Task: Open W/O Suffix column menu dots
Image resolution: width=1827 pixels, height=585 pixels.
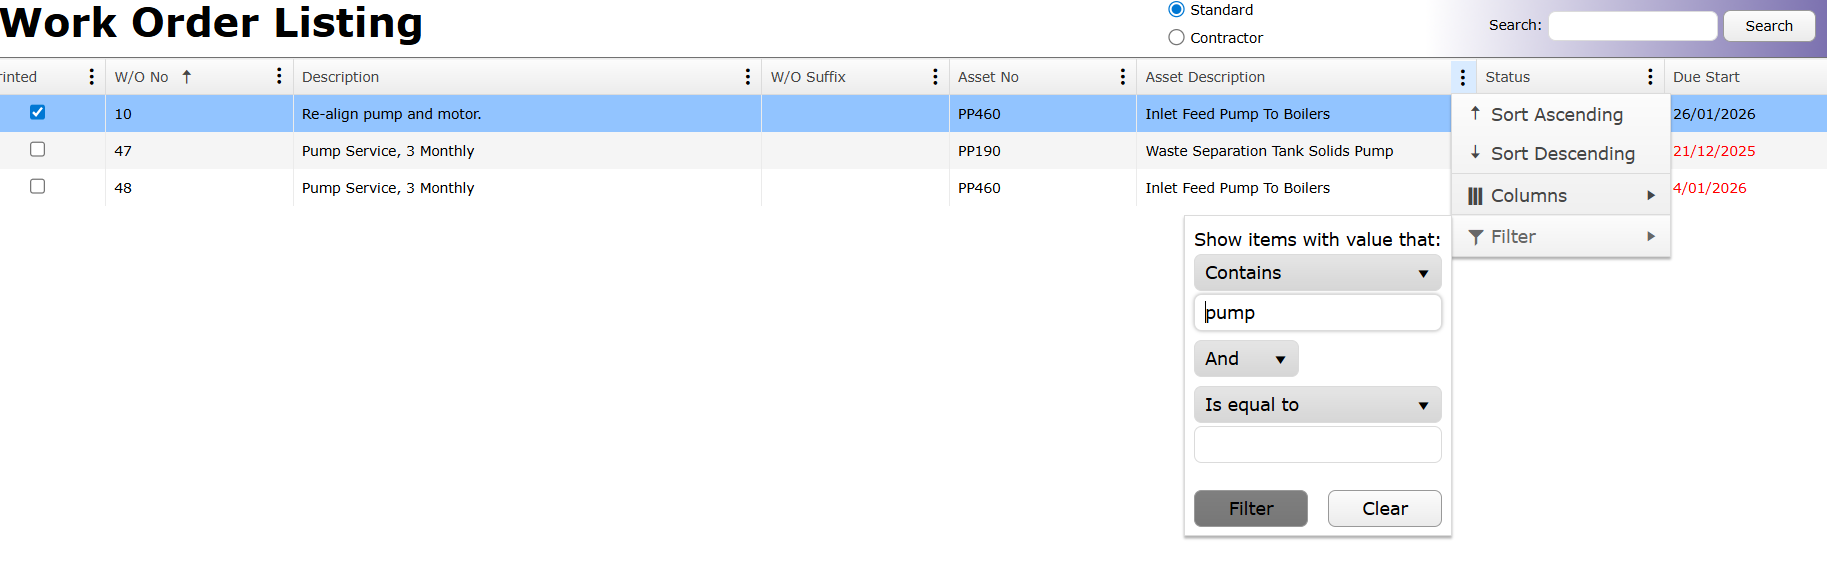Action: [935, 77]
